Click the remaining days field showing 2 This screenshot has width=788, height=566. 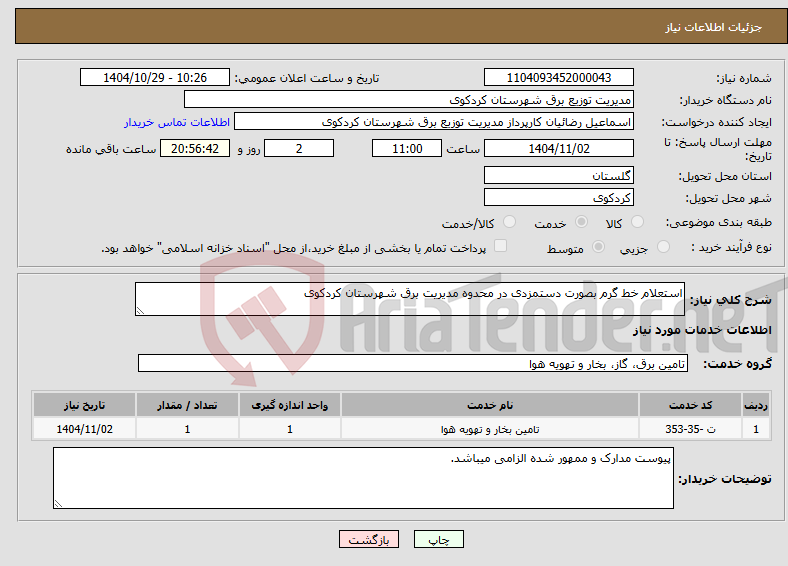tap(299, 148)
